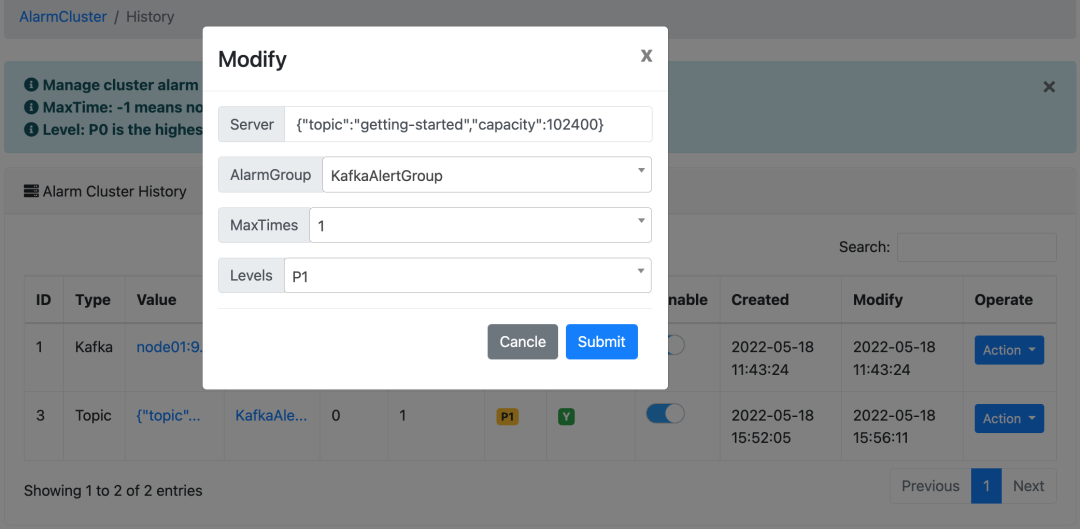The image size is (1080, 529).
Task: Click the green Y status badge
Action: pos(566,416)
